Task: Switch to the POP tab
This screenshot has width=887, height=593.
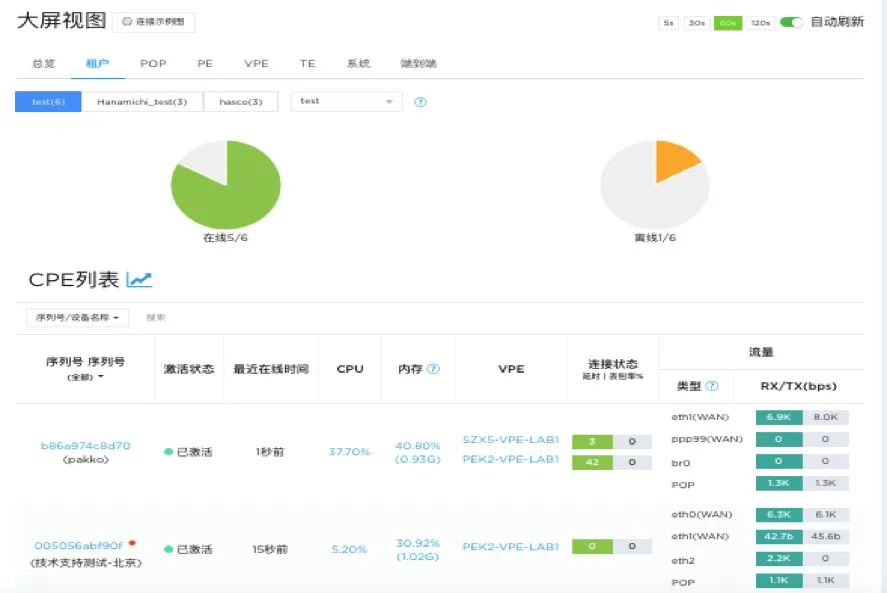Action: click(x=153, y=63)
